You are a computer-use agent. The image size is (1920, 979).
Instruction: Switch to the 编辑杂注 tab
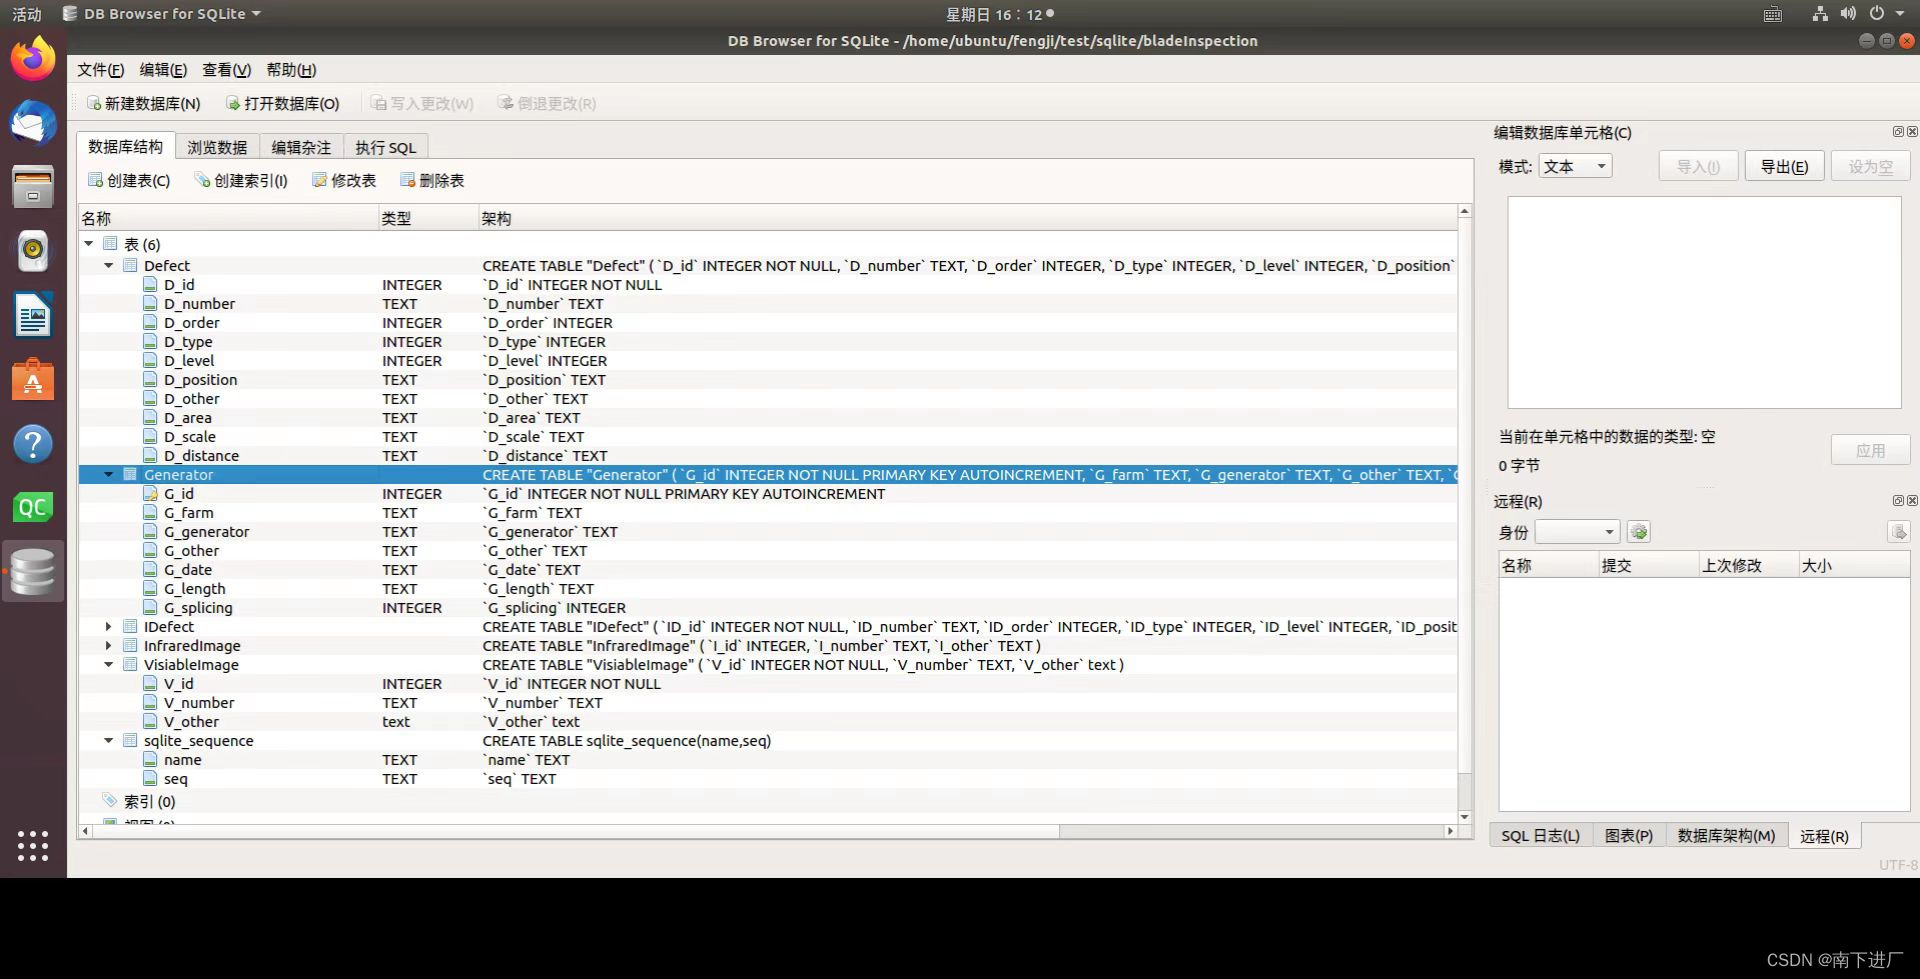301,147
